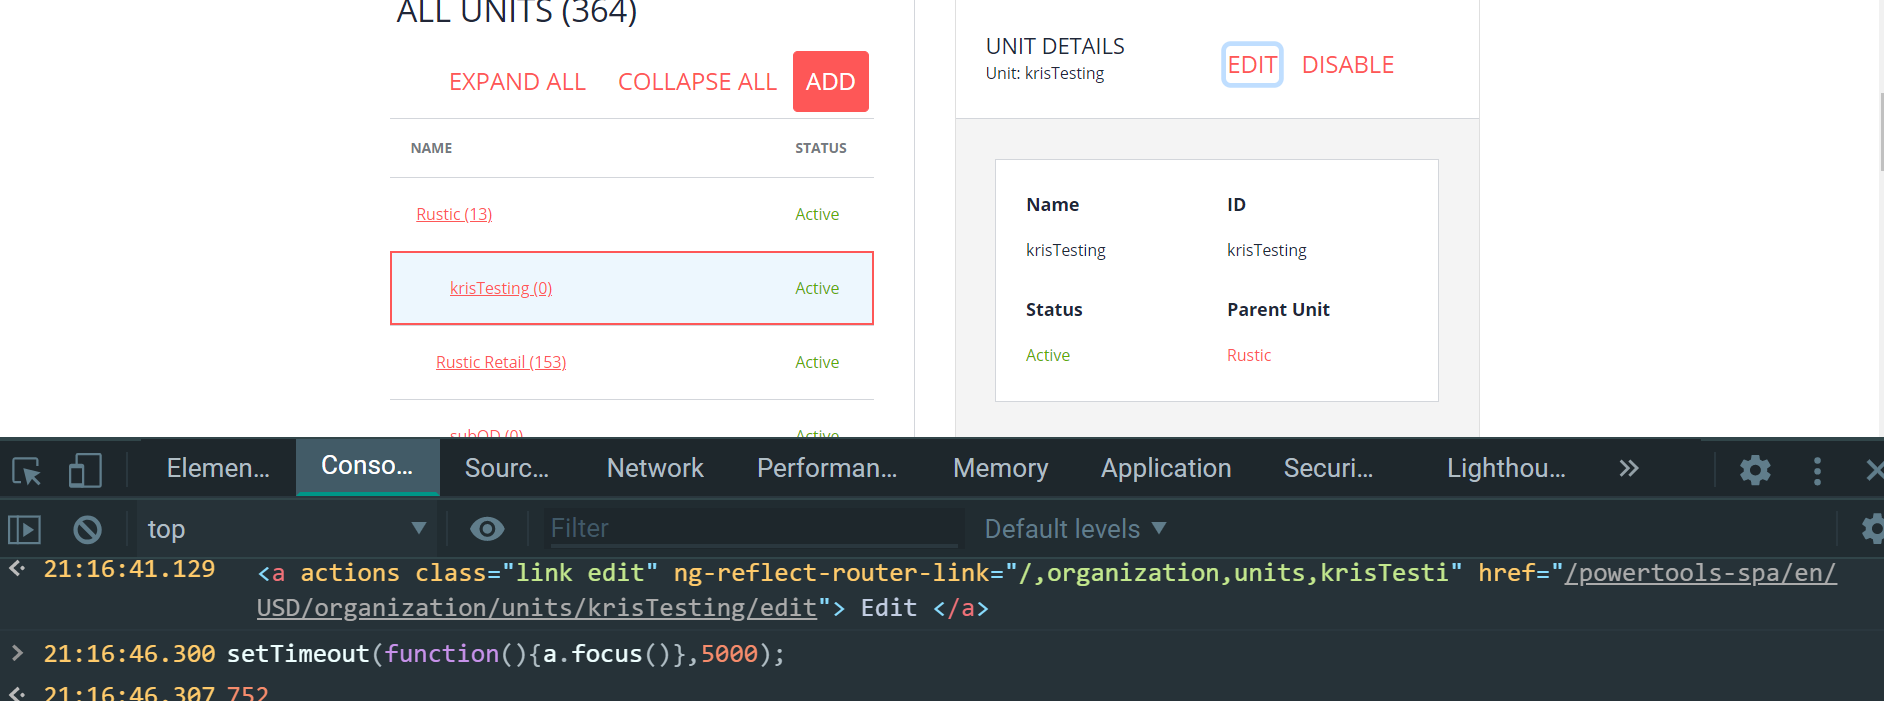The height and width of the screenshot is (701, 1884).
Task: Click the krisTesting ID value
Action: pos(1267,250)
